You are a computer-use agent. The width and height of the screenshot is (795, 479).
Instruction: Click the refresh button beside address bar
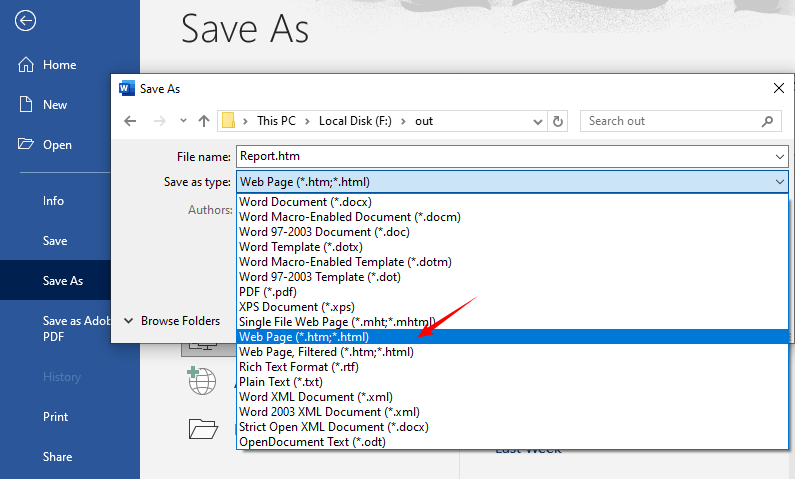click(x=558, y=121)
